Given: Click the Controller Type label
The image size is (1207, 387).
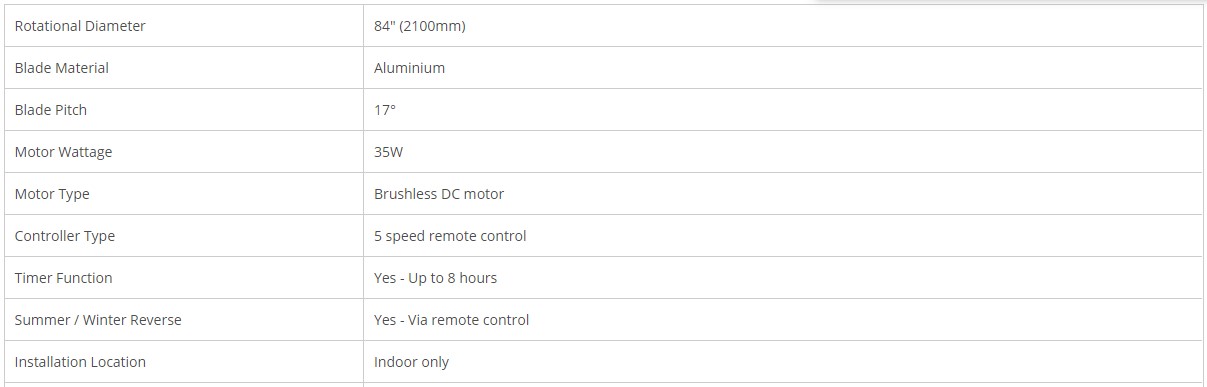Looking at the screenshot, I should (65, 236).
